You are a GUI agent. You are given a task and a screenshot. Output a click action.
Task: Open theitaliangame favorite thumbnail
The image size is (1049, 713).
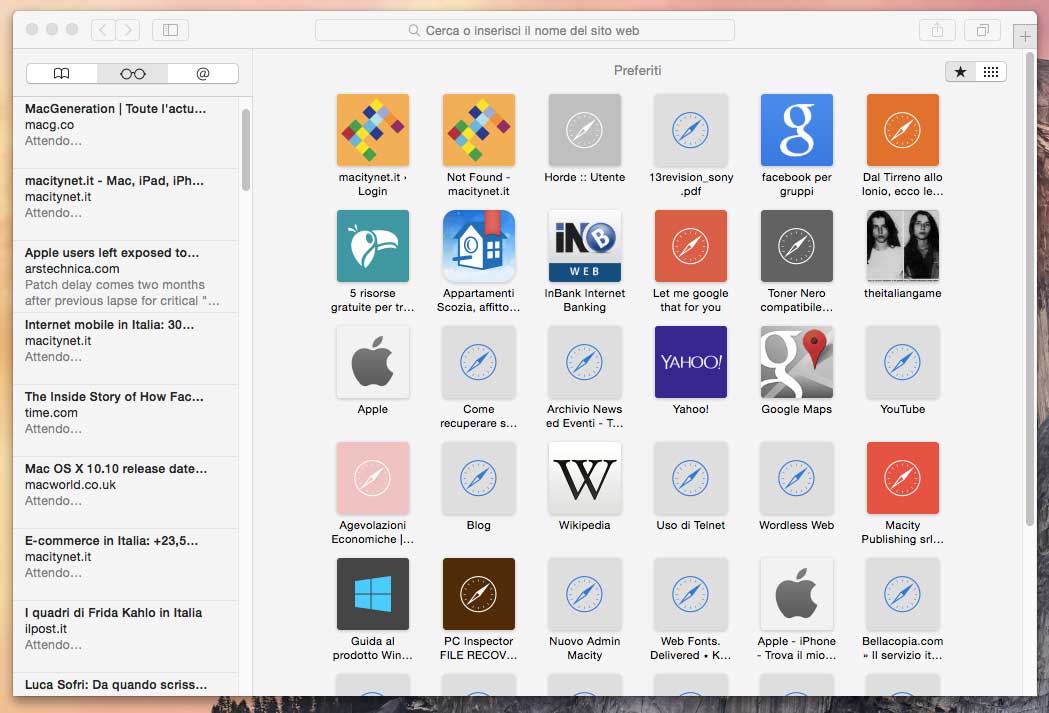[903, 246]
